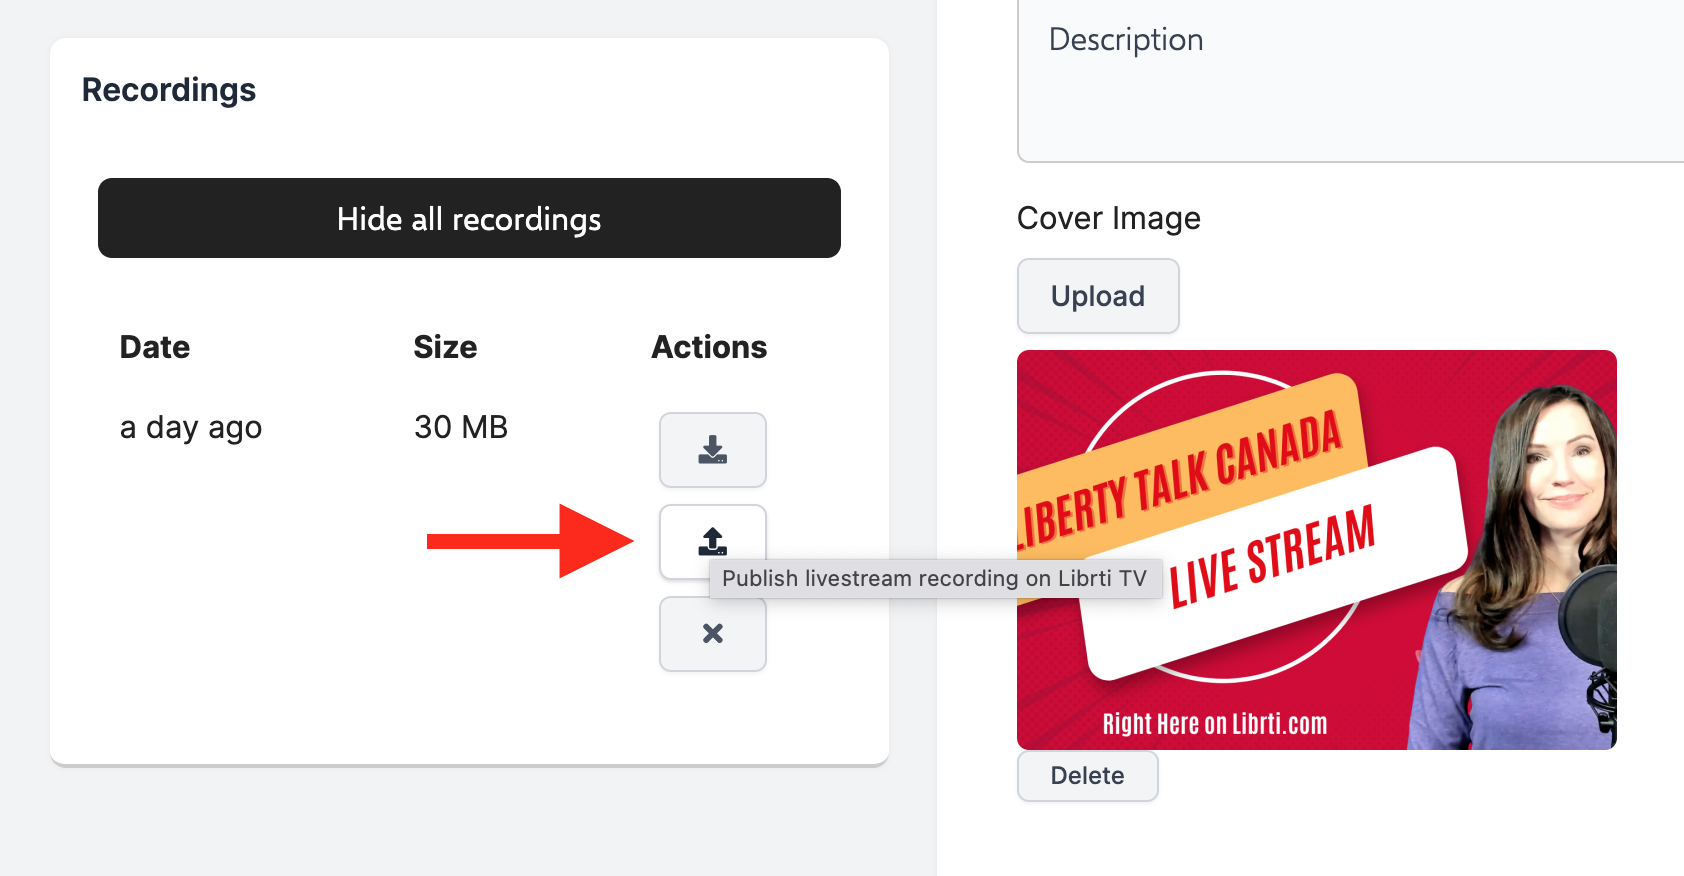Viewport: 1684px width, 876px height.
Task: Select the '30 MB' size value
Action: click(461, 427)
